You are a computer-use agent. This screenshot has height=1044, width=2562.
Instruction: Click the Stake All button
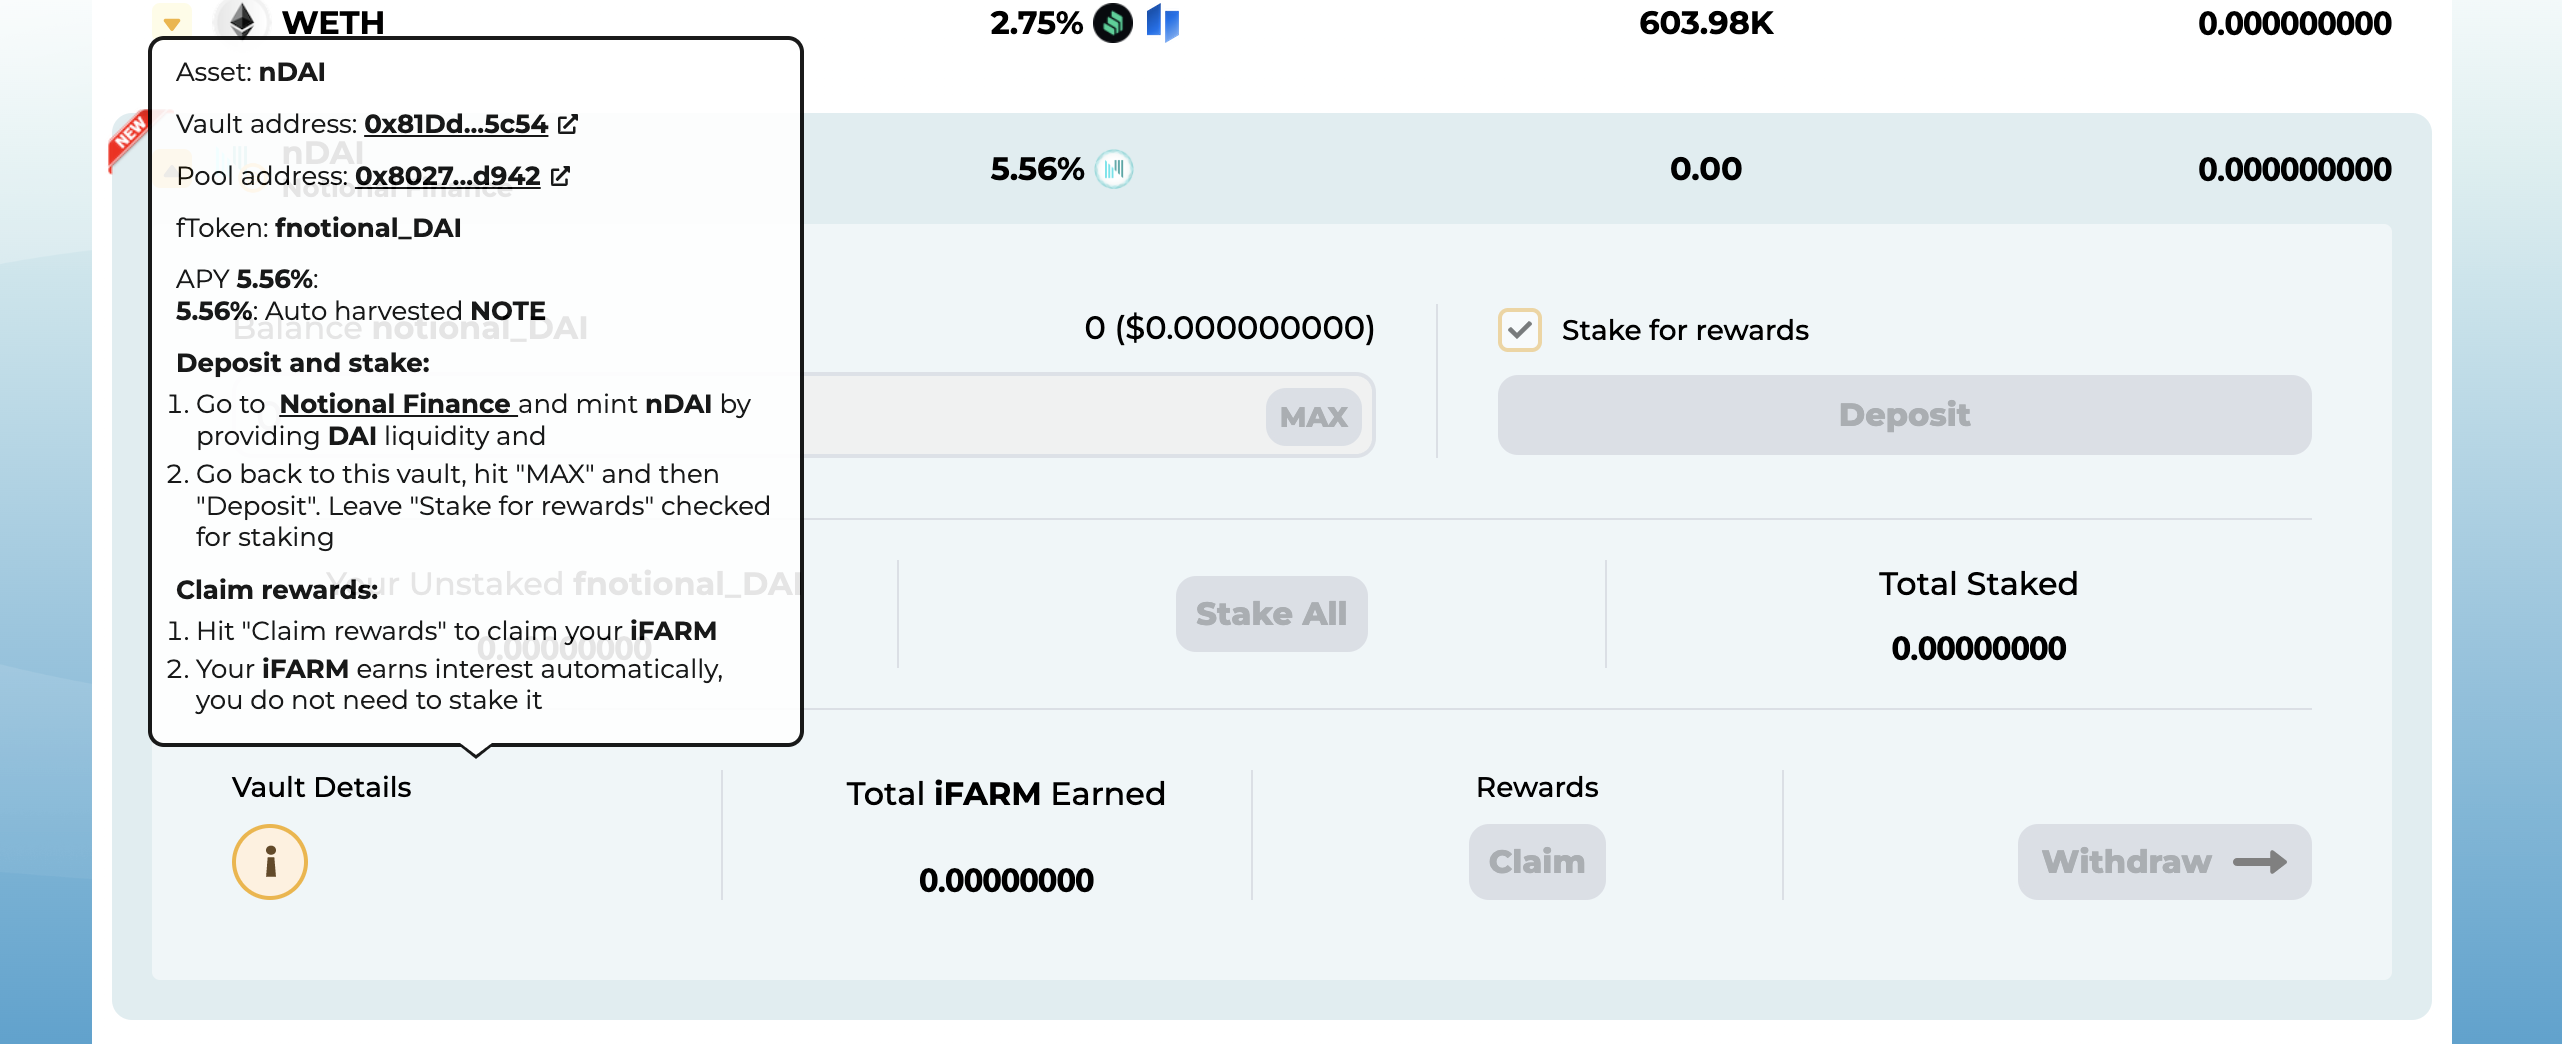click(x=1270, y=613)
